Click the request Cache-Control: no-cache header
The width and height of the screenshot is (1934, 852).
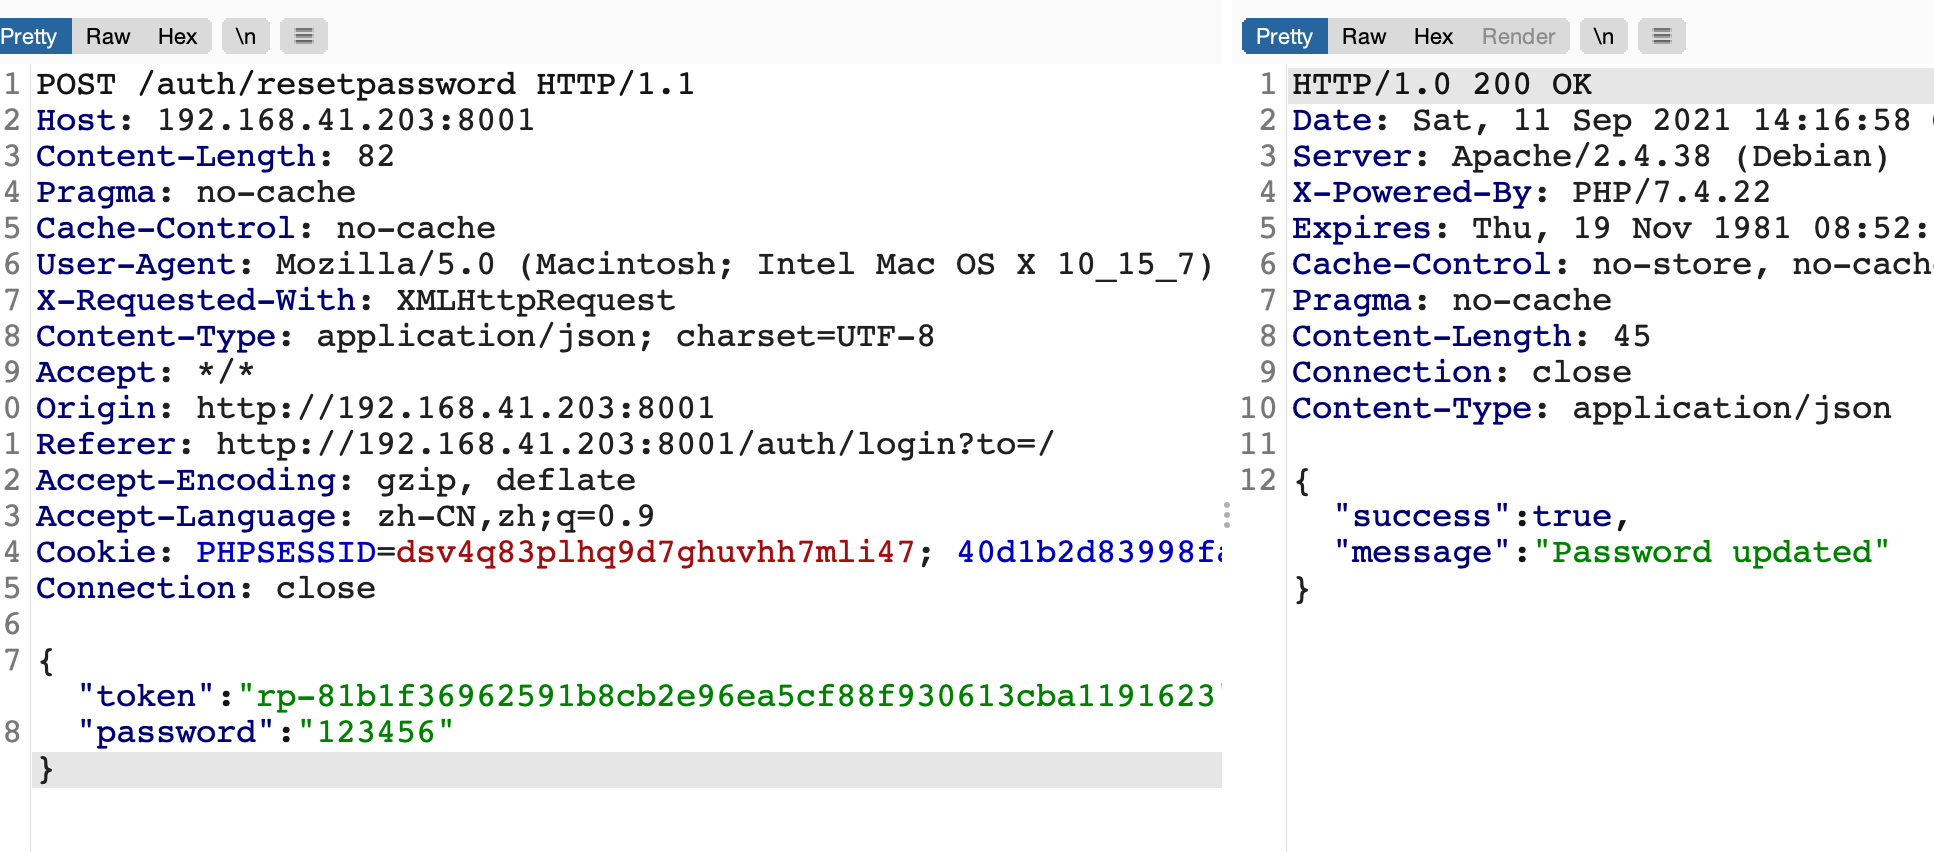(266, 228)
